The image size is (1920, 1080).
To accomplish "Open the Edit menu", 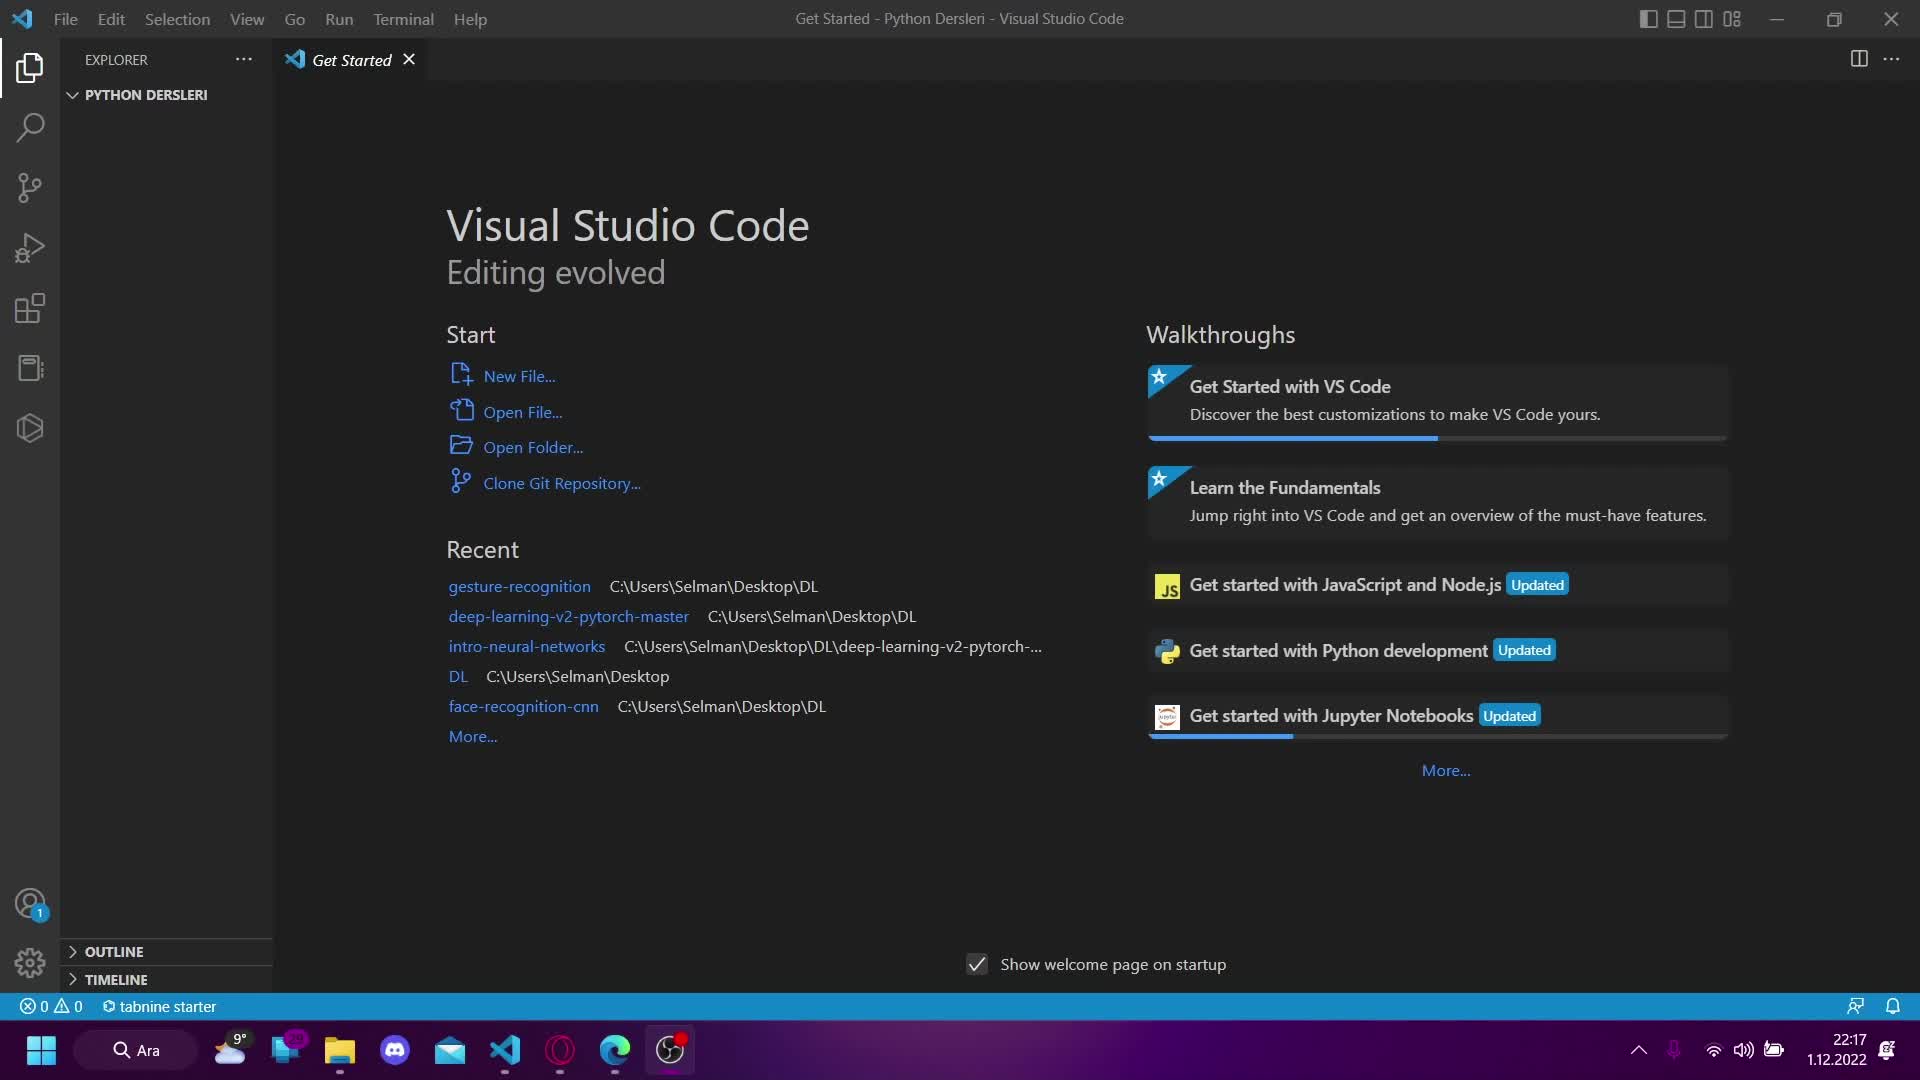I will [111, 19].
